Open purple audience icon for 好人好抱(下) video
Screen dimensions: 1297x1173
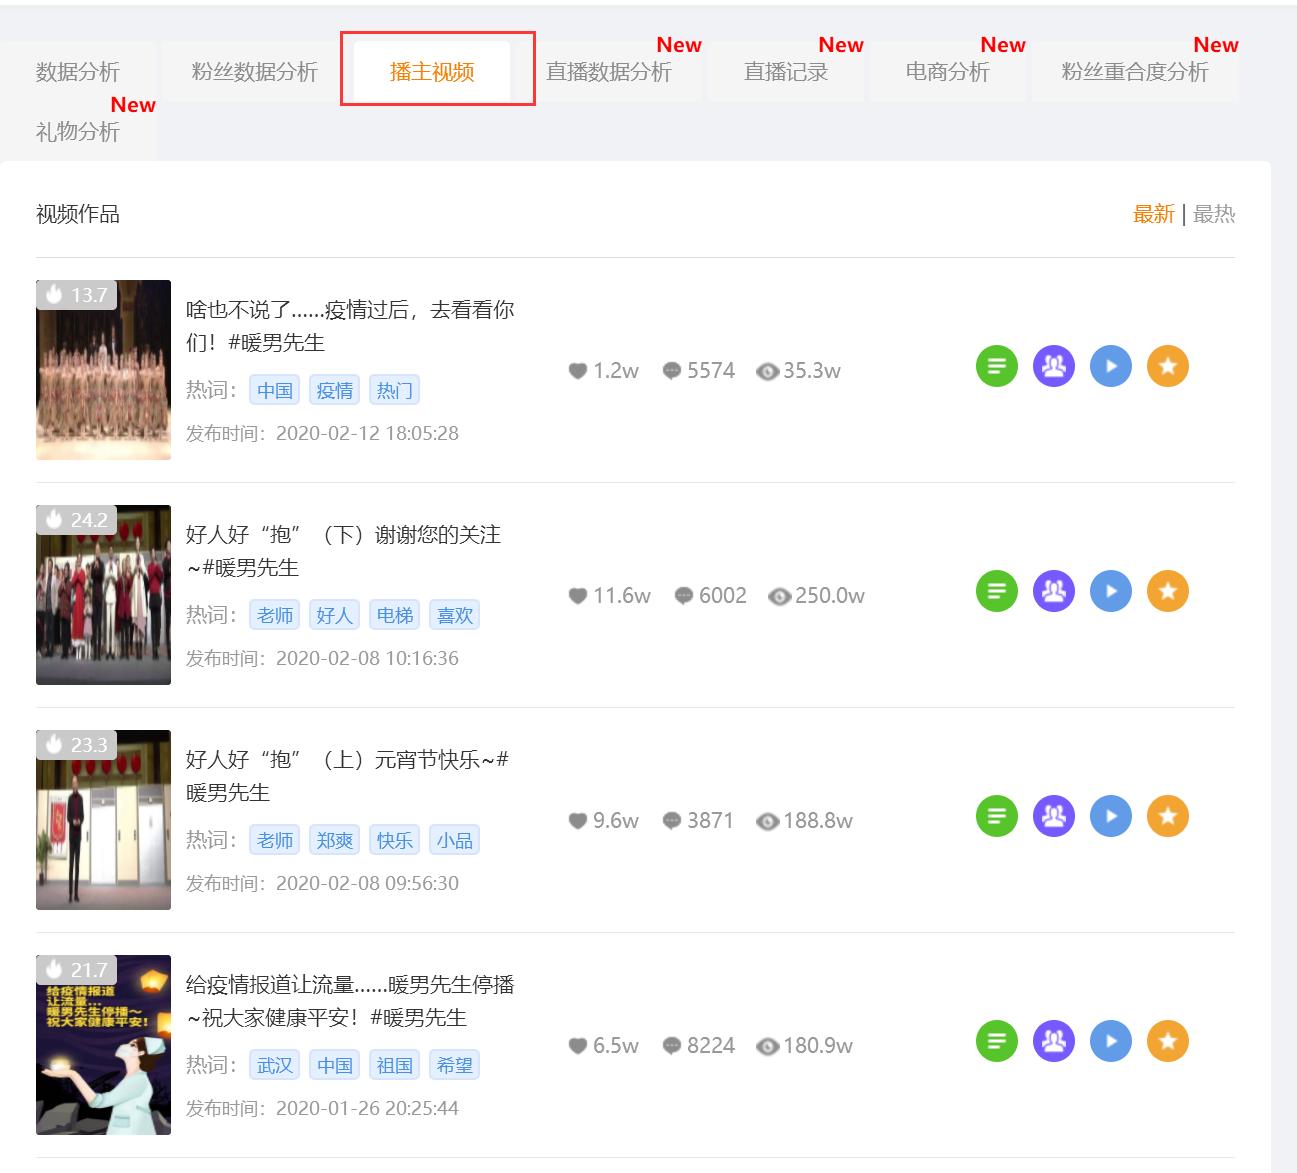1053,591
